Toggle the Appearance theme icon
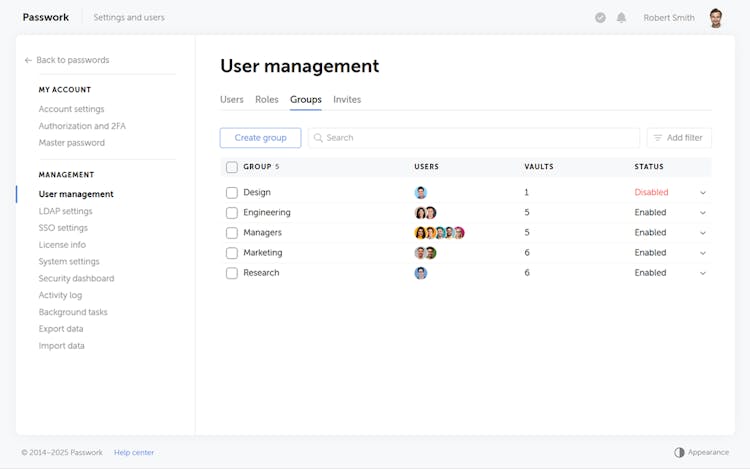 click(x=680, y=452)
